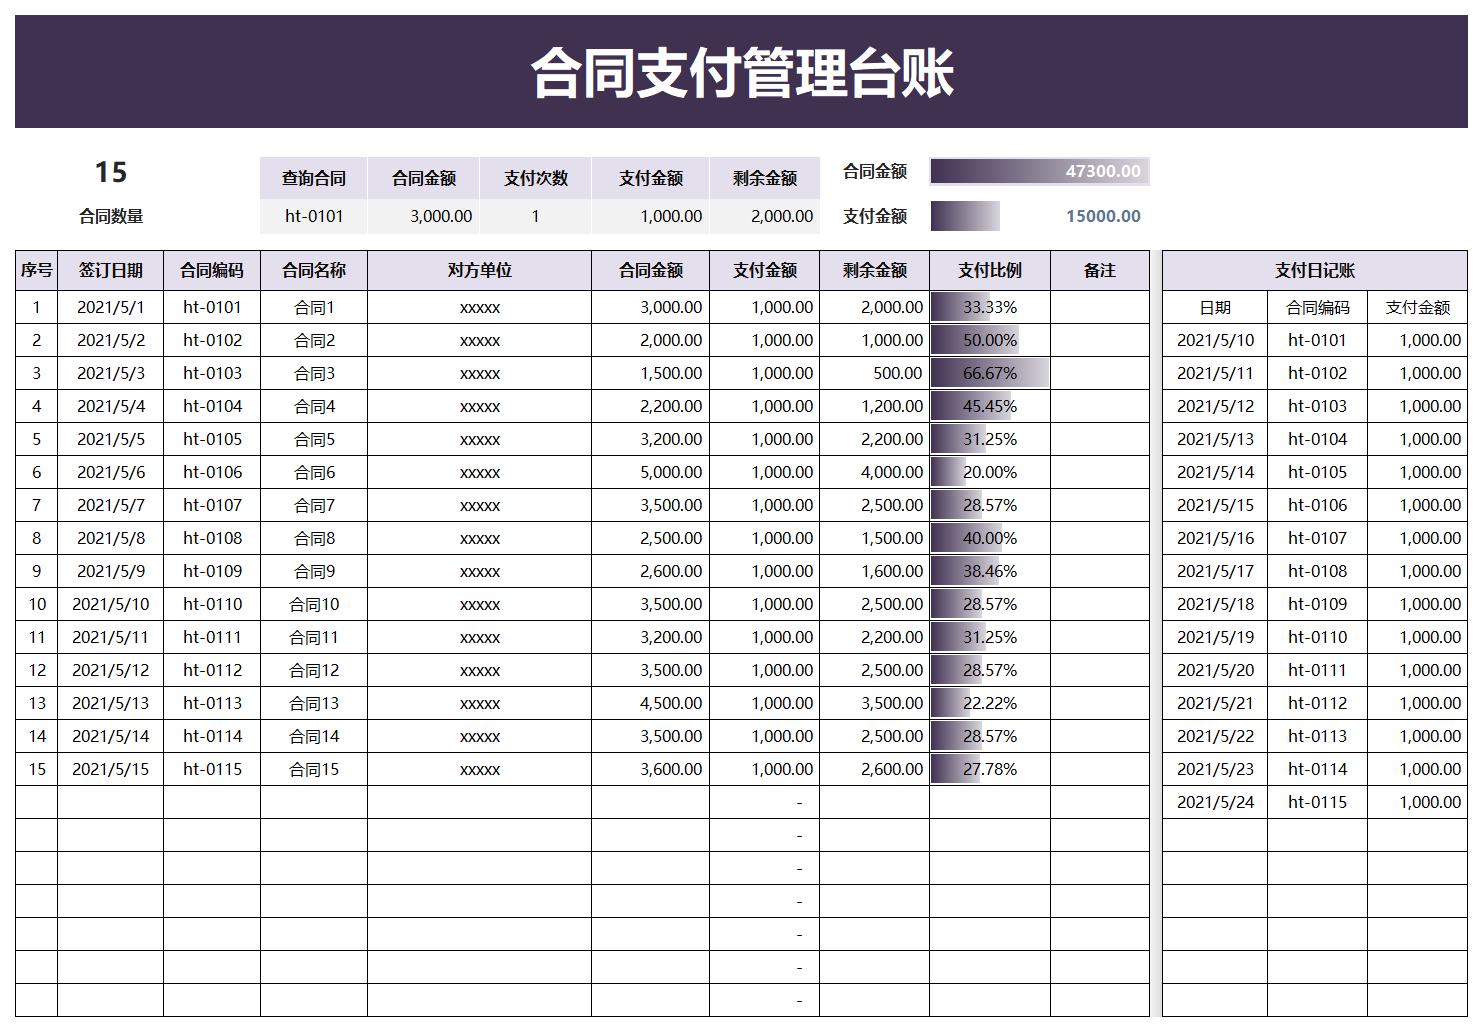Select sign date 2021/5/15
The width and height of the screenshot is (1483, 1032).
click(111, 769)
